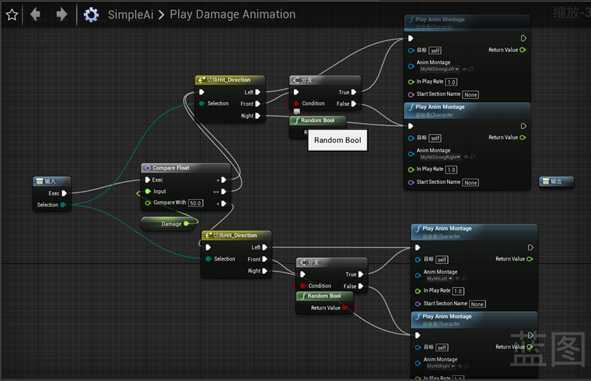Image resolution: width=591 pixels, height=381 pixels.
Task: Click False exec pin on lower Branch node
Action: pos(361,286)
